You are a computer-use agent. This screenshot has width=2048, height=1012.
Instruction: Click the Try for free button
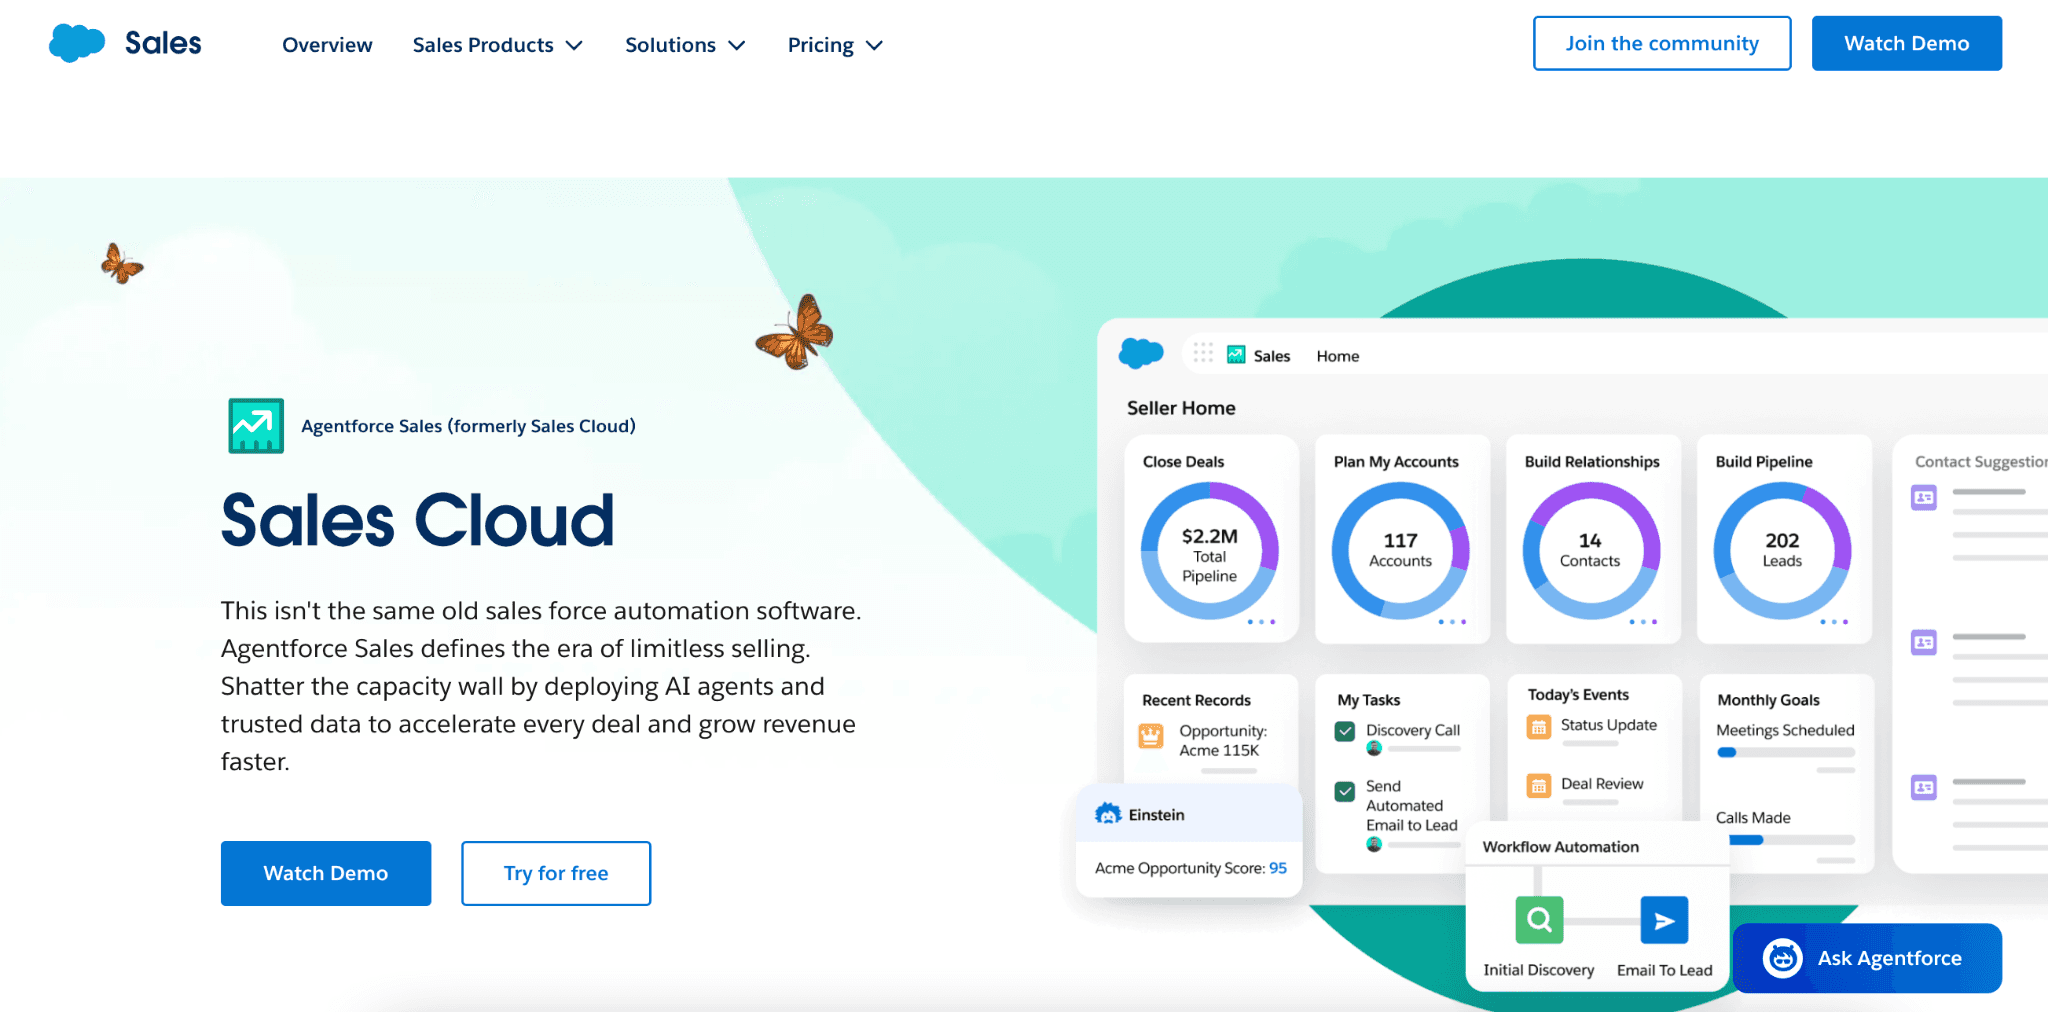tap(555, 873)
